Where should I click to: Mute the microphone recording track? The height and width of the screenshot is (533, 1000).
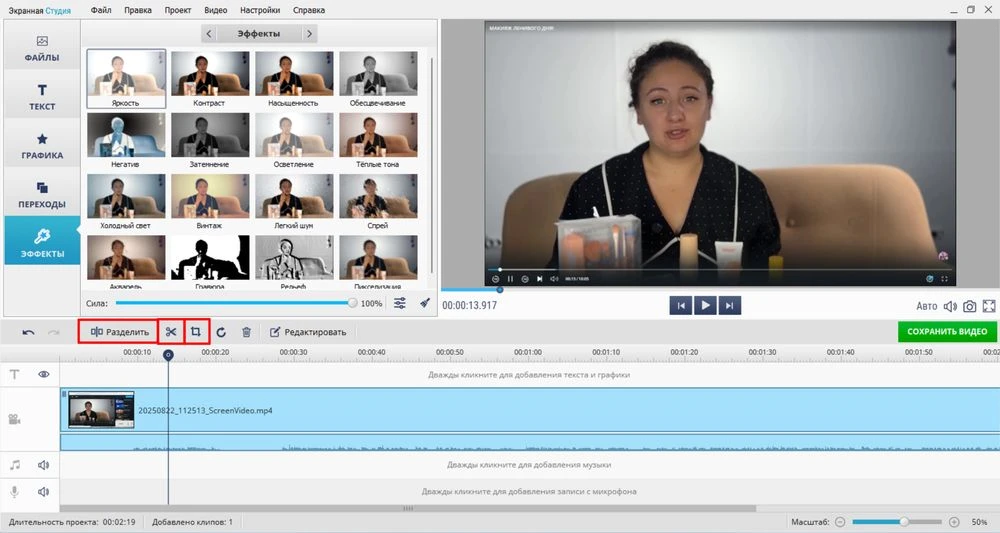(44, 491)
